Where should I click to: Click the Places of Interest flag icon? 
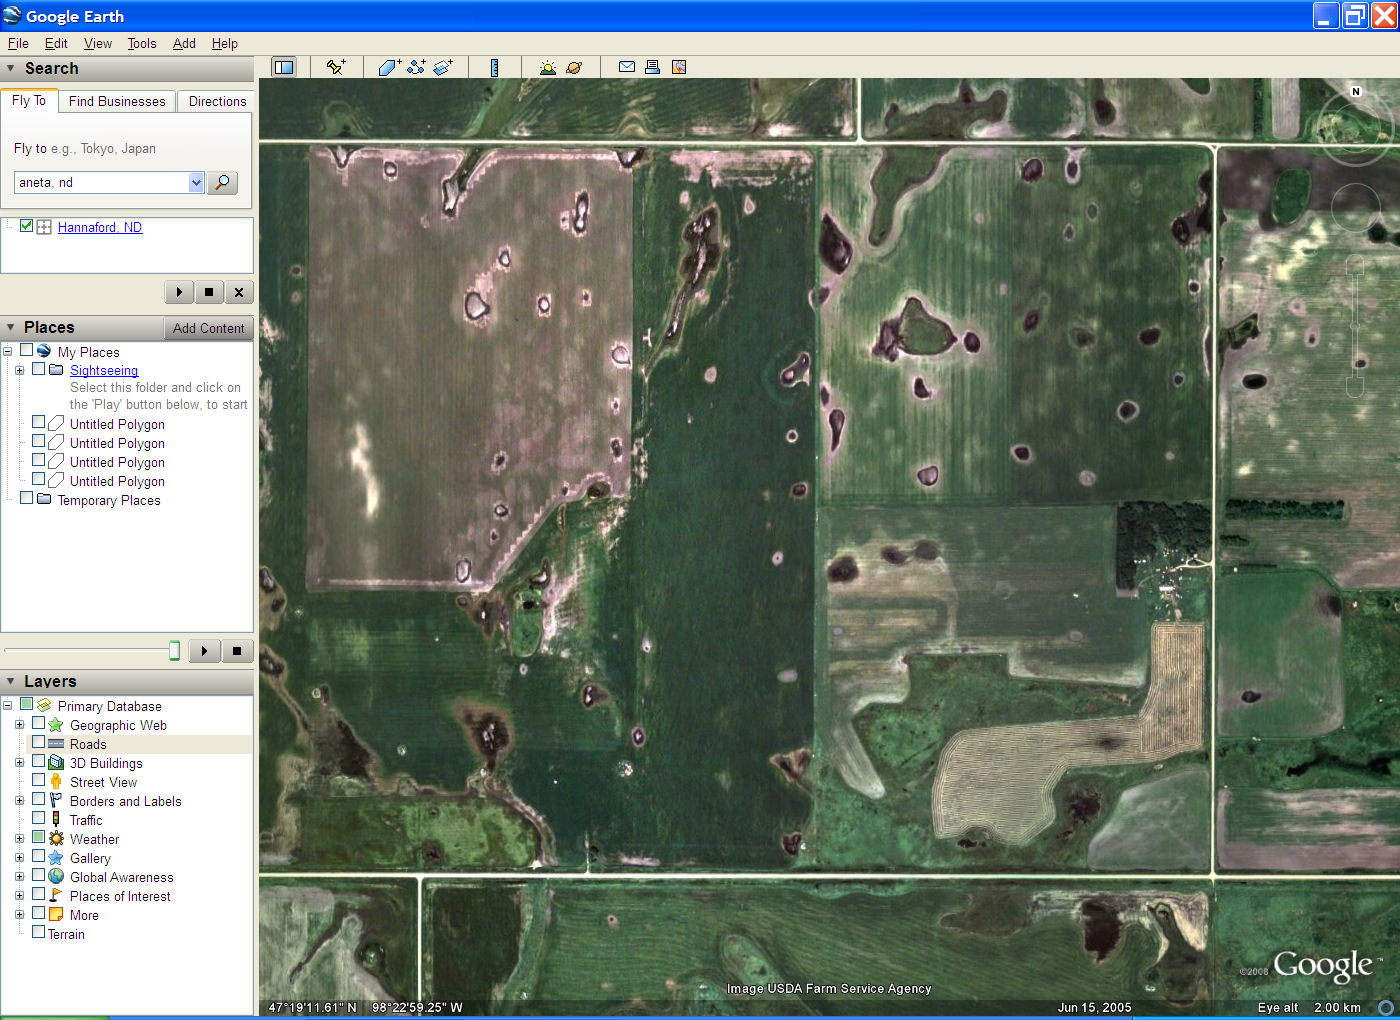pyautogui.click(x=56, y=895)
